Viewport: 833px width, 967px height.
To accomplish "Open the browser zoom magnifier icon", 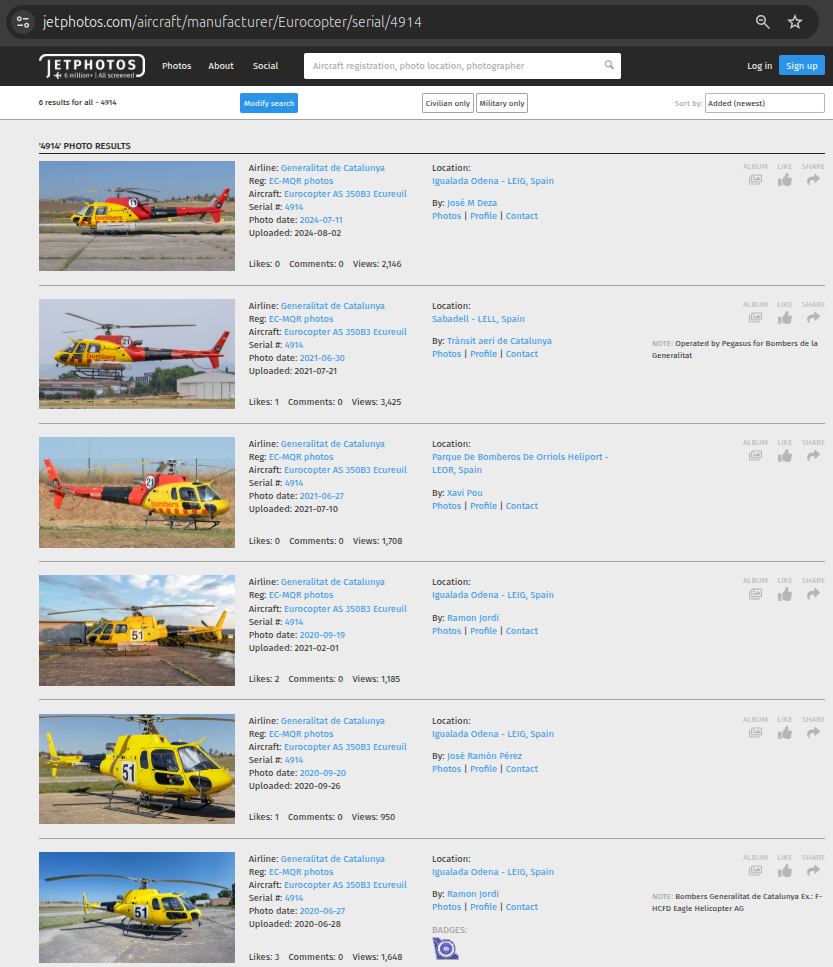I will pos(762,22).
